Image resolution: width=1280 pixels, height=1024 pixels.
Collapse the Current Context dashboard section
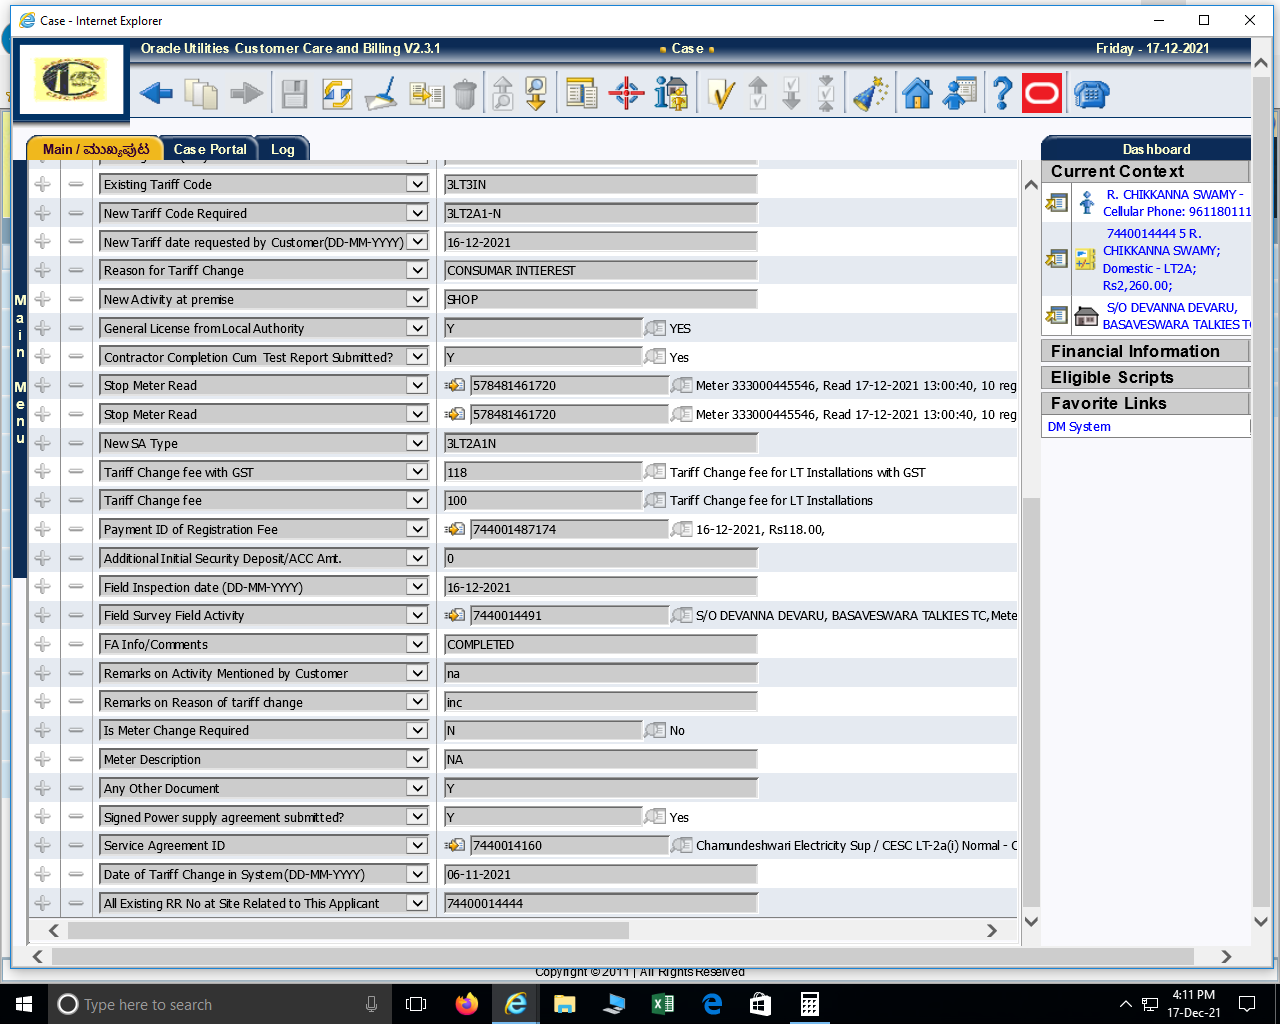click(1145, 171)
